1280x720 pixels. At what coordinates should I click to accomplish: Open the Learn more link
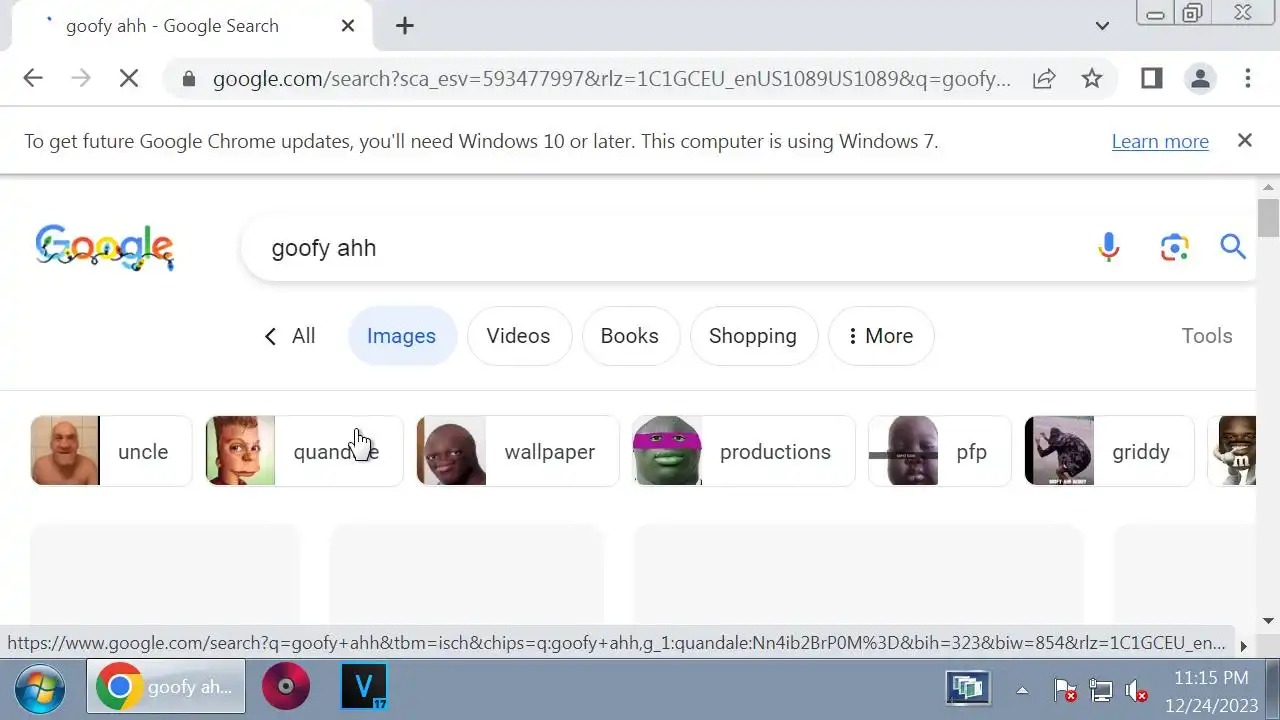pyautogui.click(x=1160, y=141)
